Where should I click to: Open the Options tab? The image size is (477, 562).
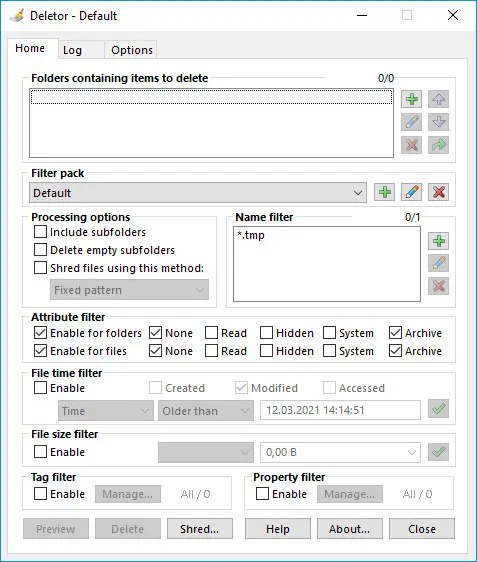132,50
